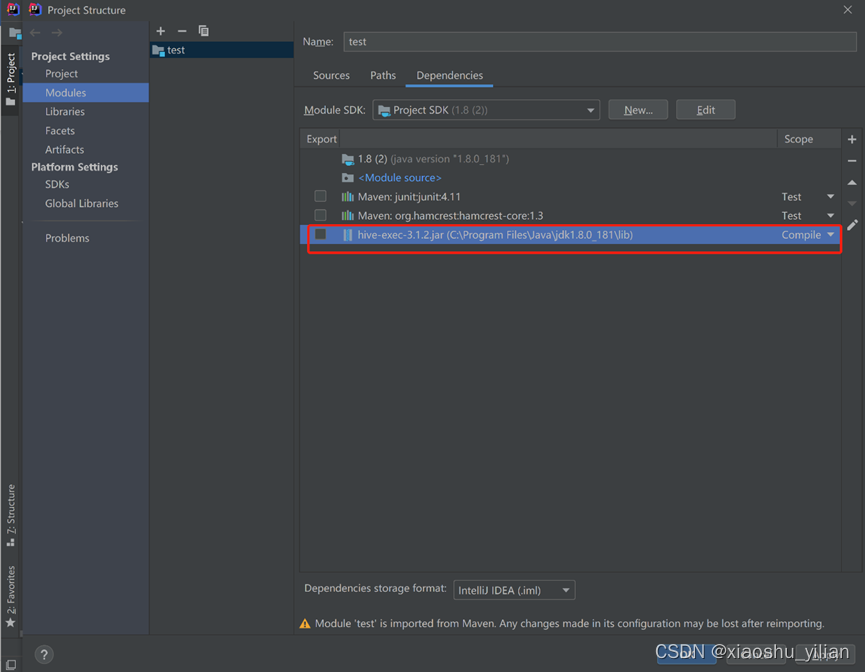The height and width of the screenshot is (672, 865).
Task: Open Project settings section
Action: tap(61, 73)
